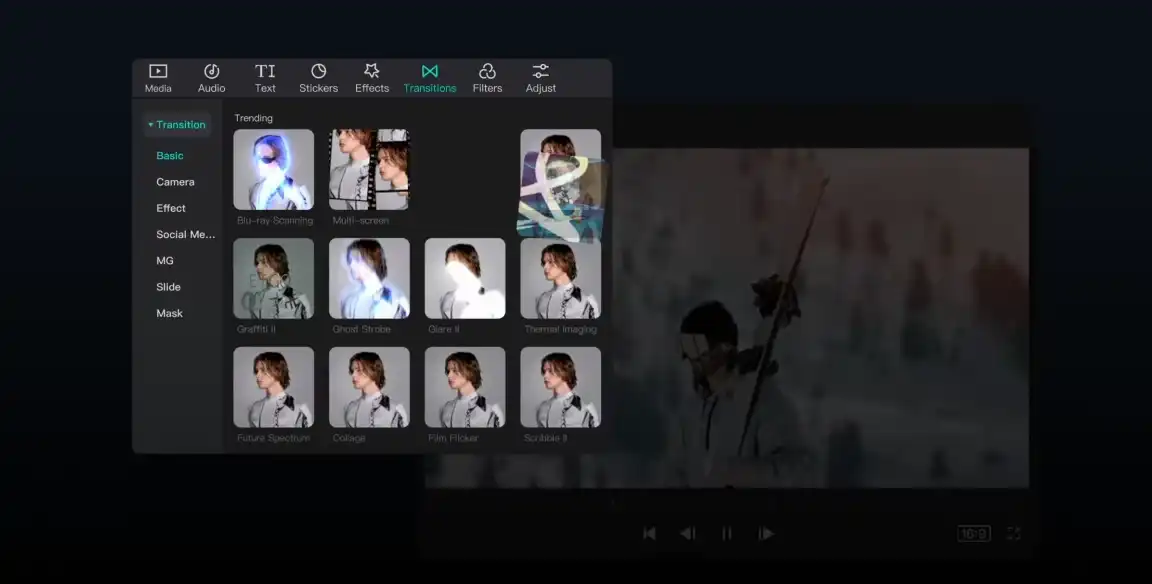Viewport: 1152px width, 584px height.
Task: Collapse the Transition category list
Action: pyautogui.click(x=149, y=124)
